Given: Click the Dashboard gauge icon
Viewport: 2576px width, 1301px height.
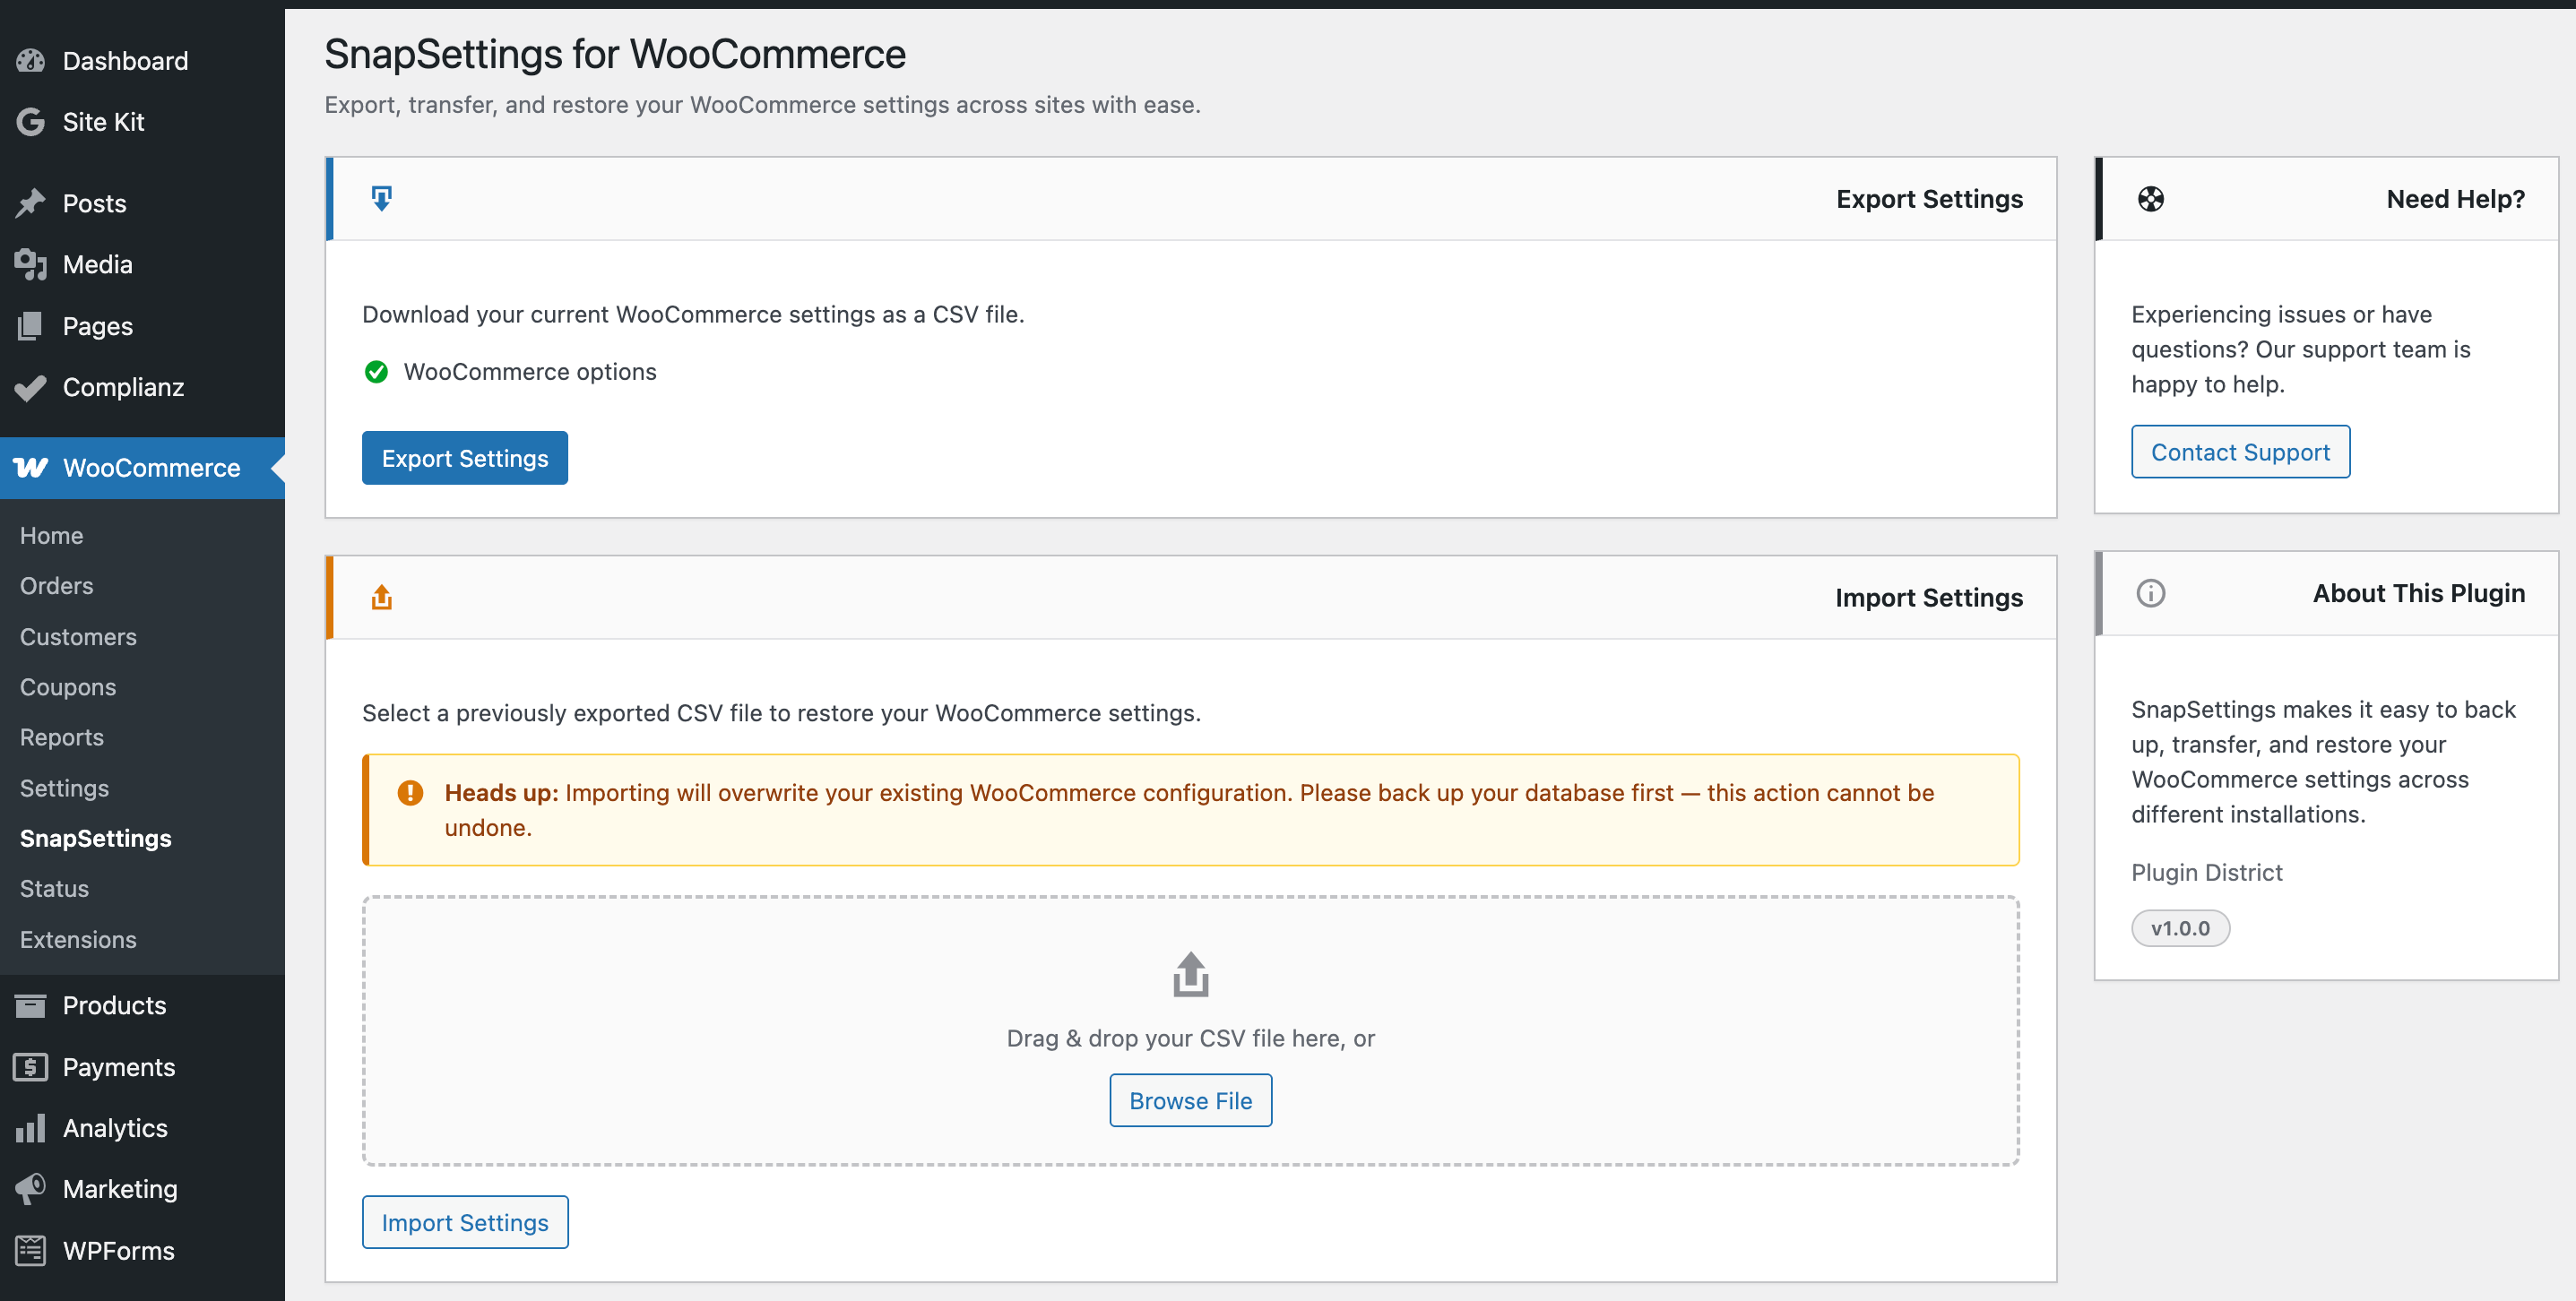Looking at the screenshot, I should click(30, 61).
